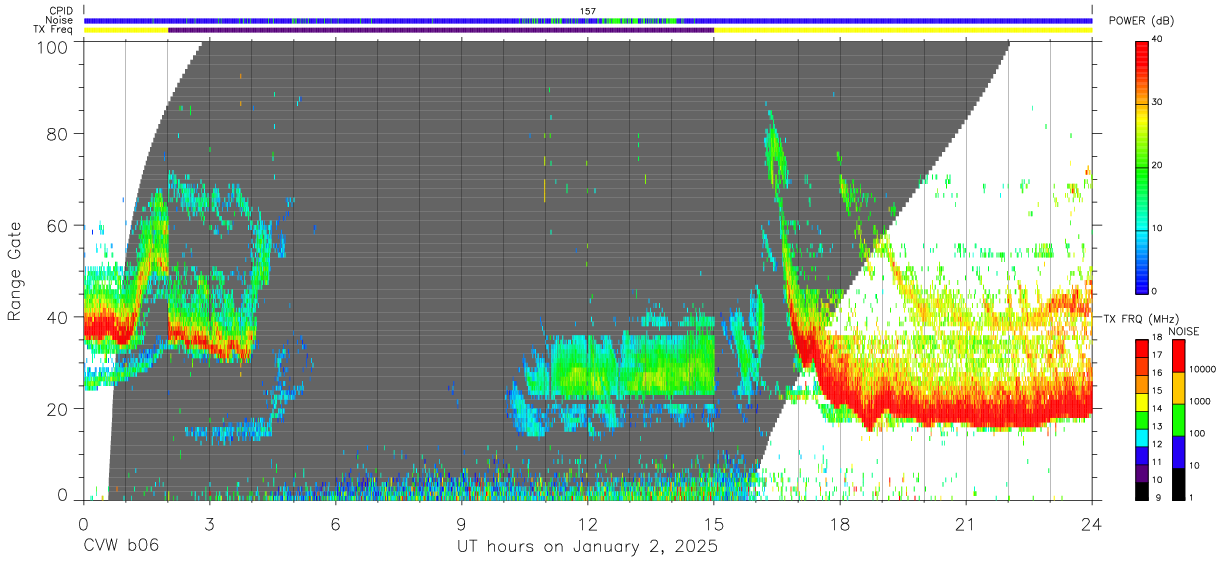Click the 15 tick on UT hours axis
The width and height of the screenshot is (1228, 567).
714,524
